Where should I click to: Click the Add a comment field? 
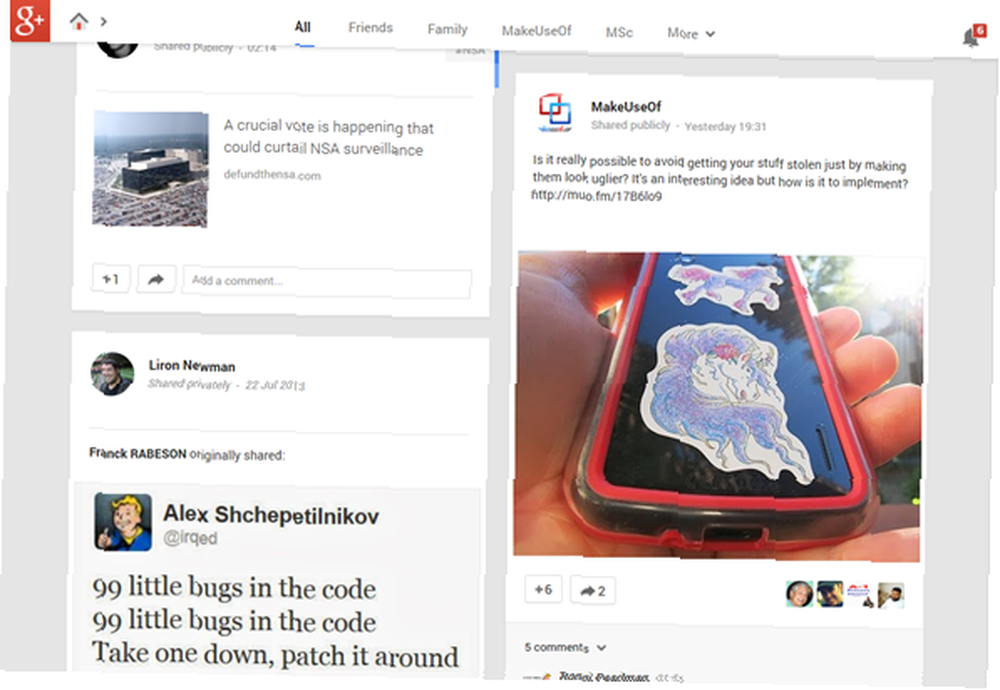pyautogui.click(x=327, y=283)
